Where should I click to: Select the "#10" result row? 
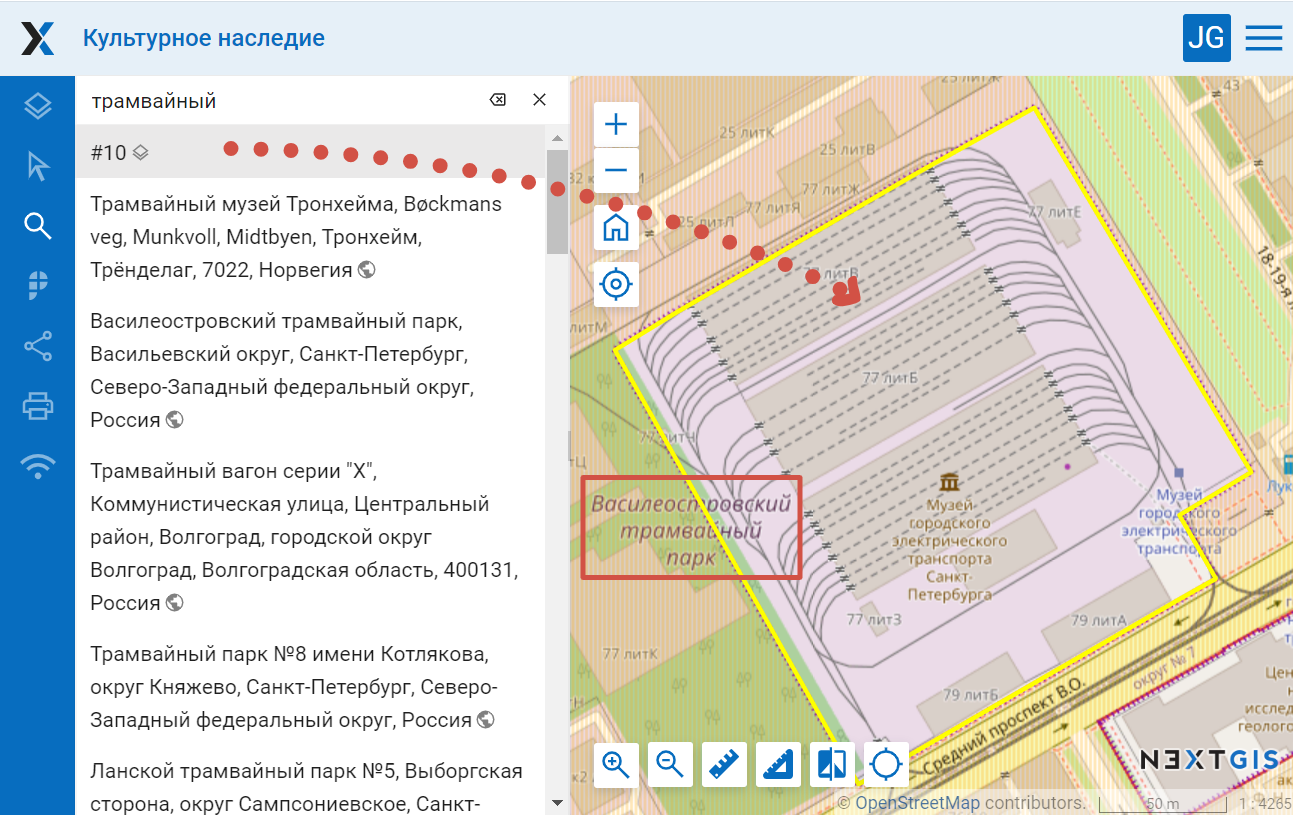pos(311,152)
